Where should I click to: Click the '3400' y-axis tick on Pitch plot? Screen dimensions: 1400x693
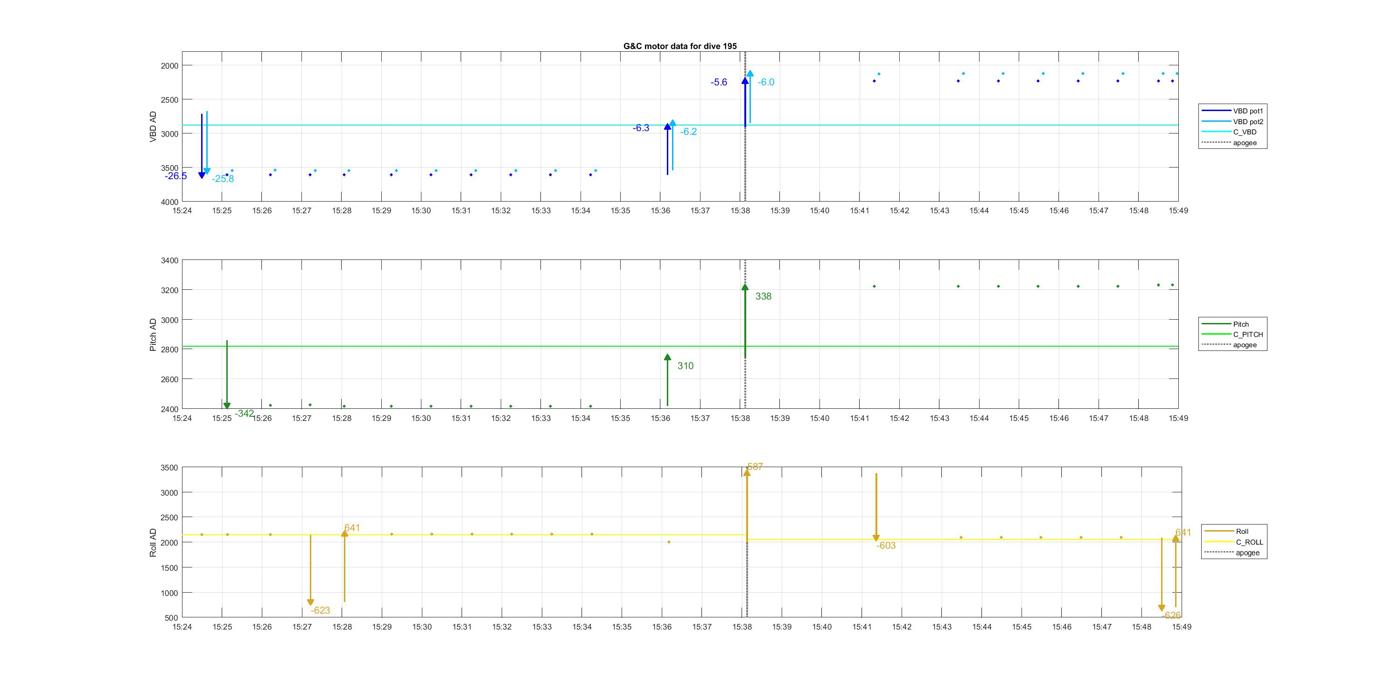tap(168, 261)
